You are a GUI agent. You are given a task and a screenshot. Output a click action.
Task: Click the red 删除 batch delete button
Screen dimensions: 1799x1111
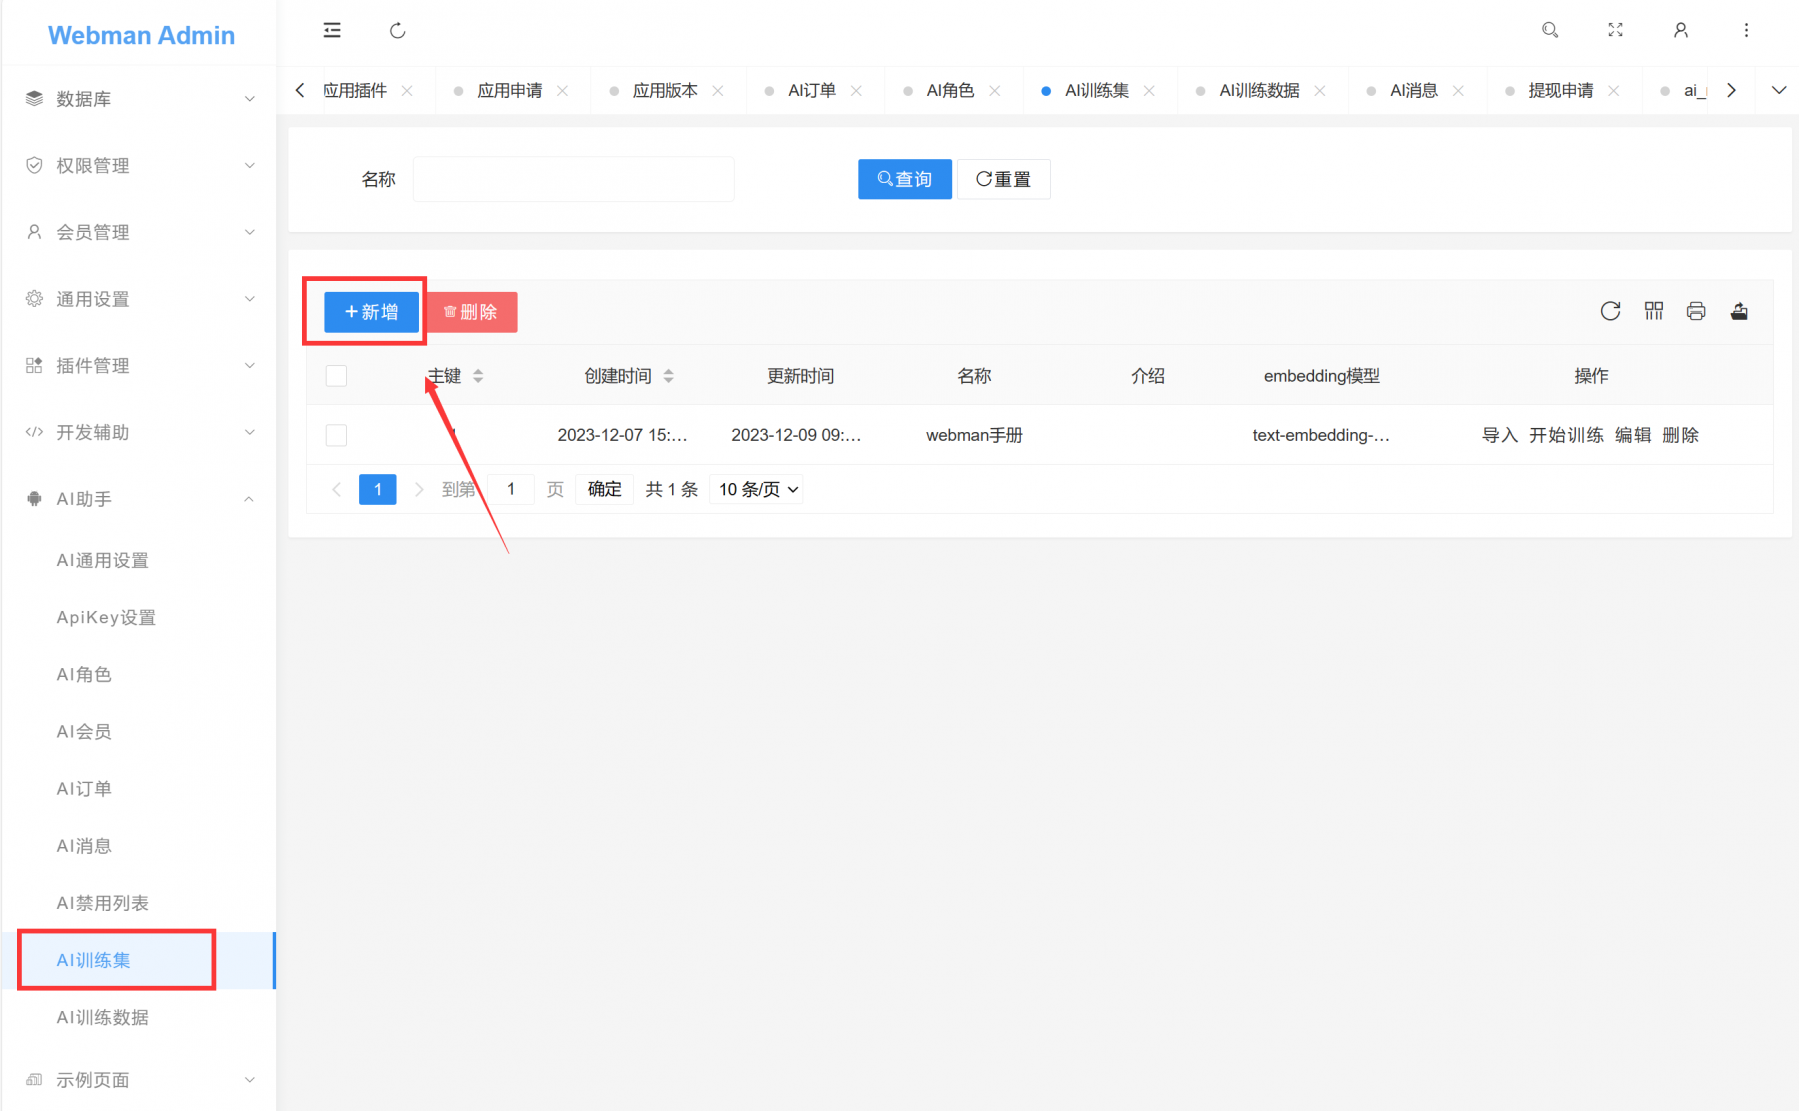[x=471, y=312]
